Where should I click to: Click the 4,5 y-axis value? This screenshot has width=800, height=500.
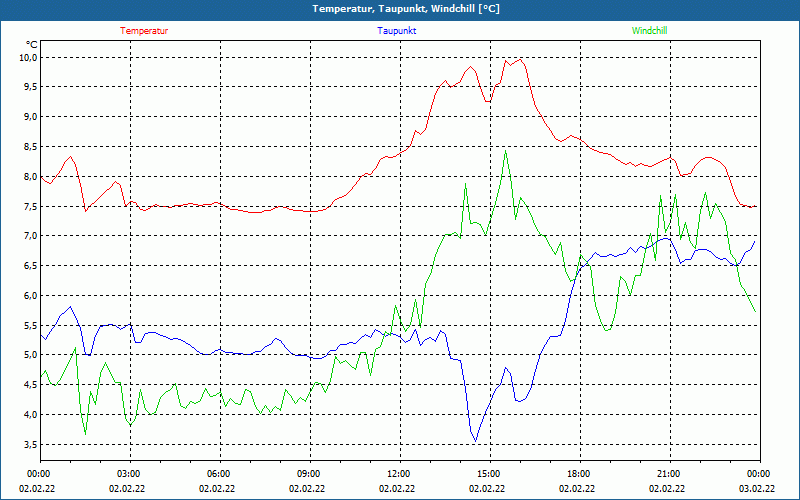[31, 385]
